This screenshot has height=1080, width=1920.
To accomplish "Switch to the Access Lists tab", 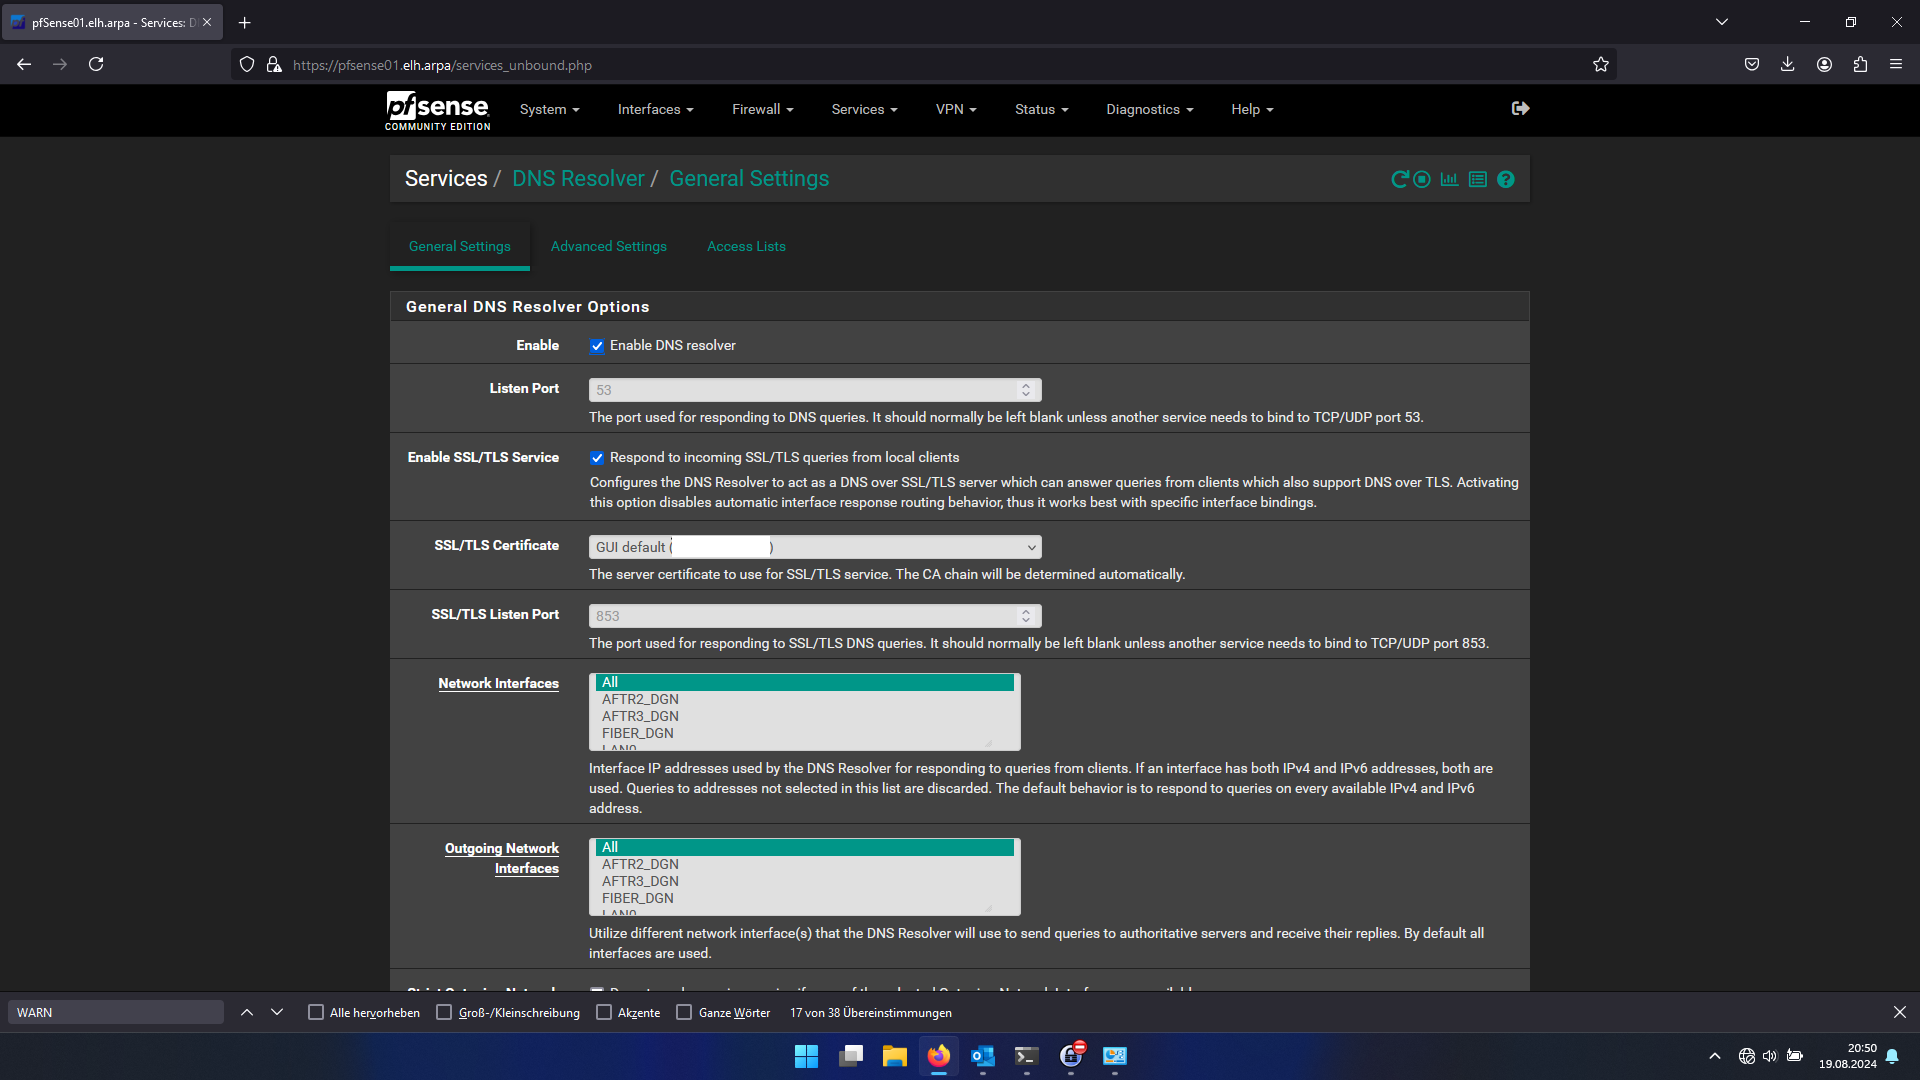I will [746, 246].
